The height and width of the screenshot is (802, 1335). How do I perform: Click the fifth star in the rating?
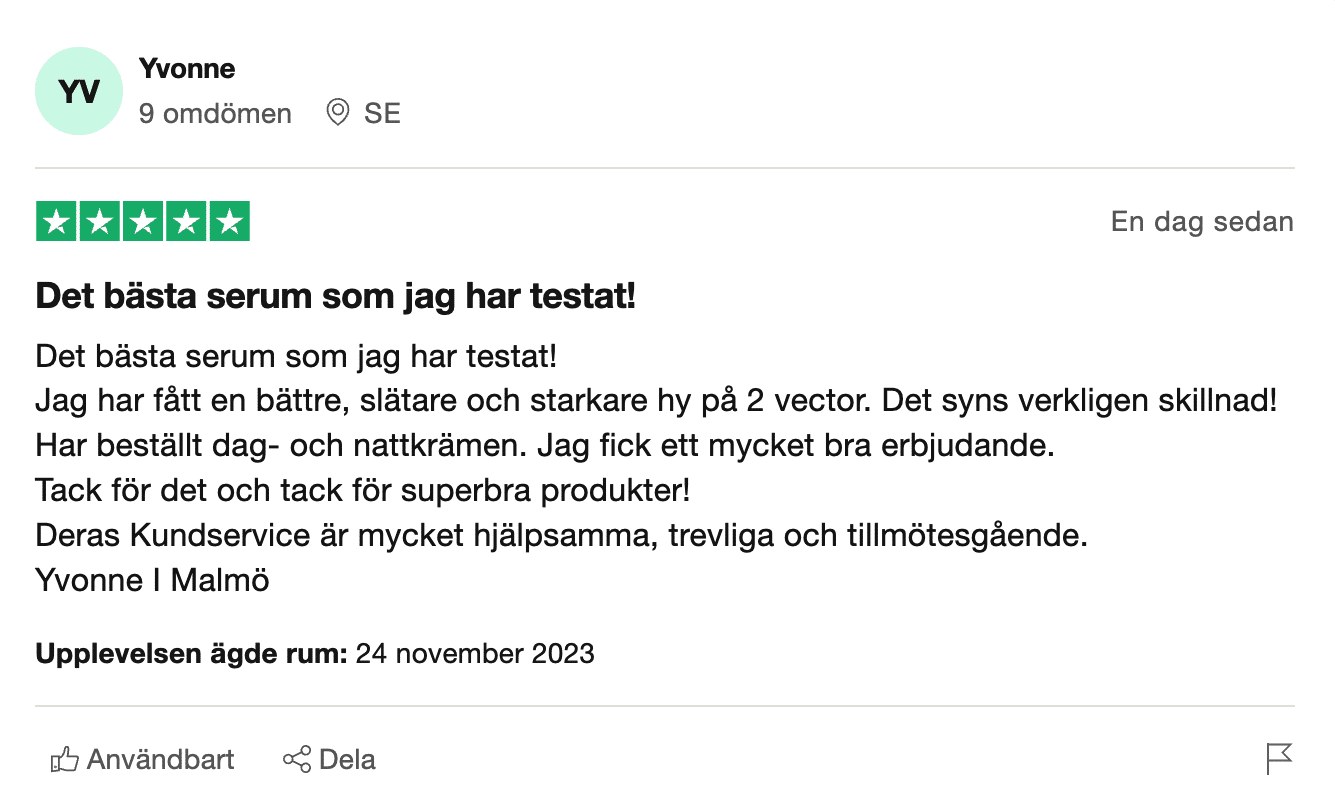pos(229,222)
